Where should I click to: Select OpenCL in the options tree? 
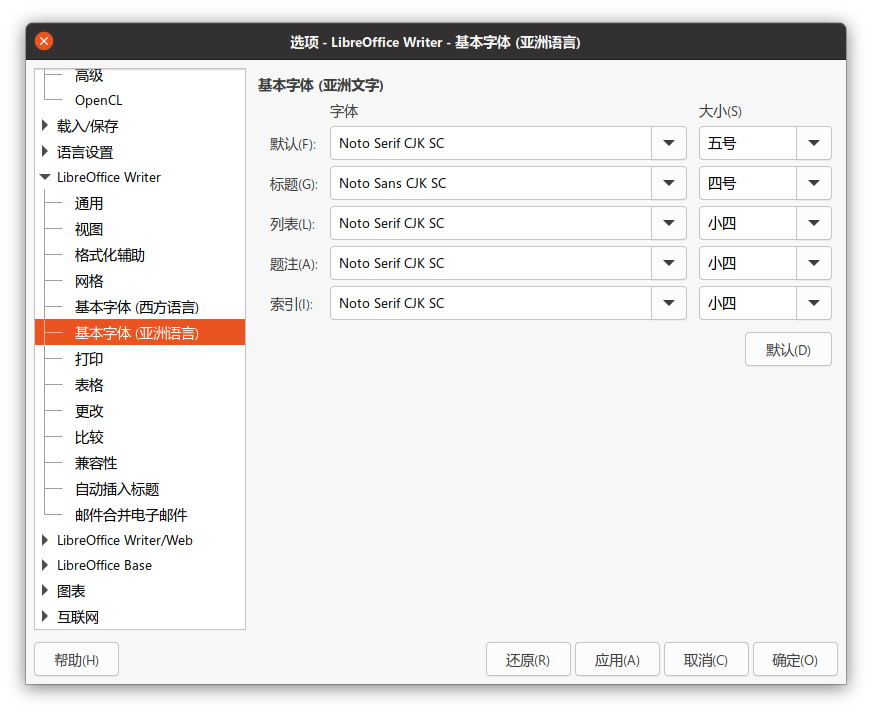point(98,100)
